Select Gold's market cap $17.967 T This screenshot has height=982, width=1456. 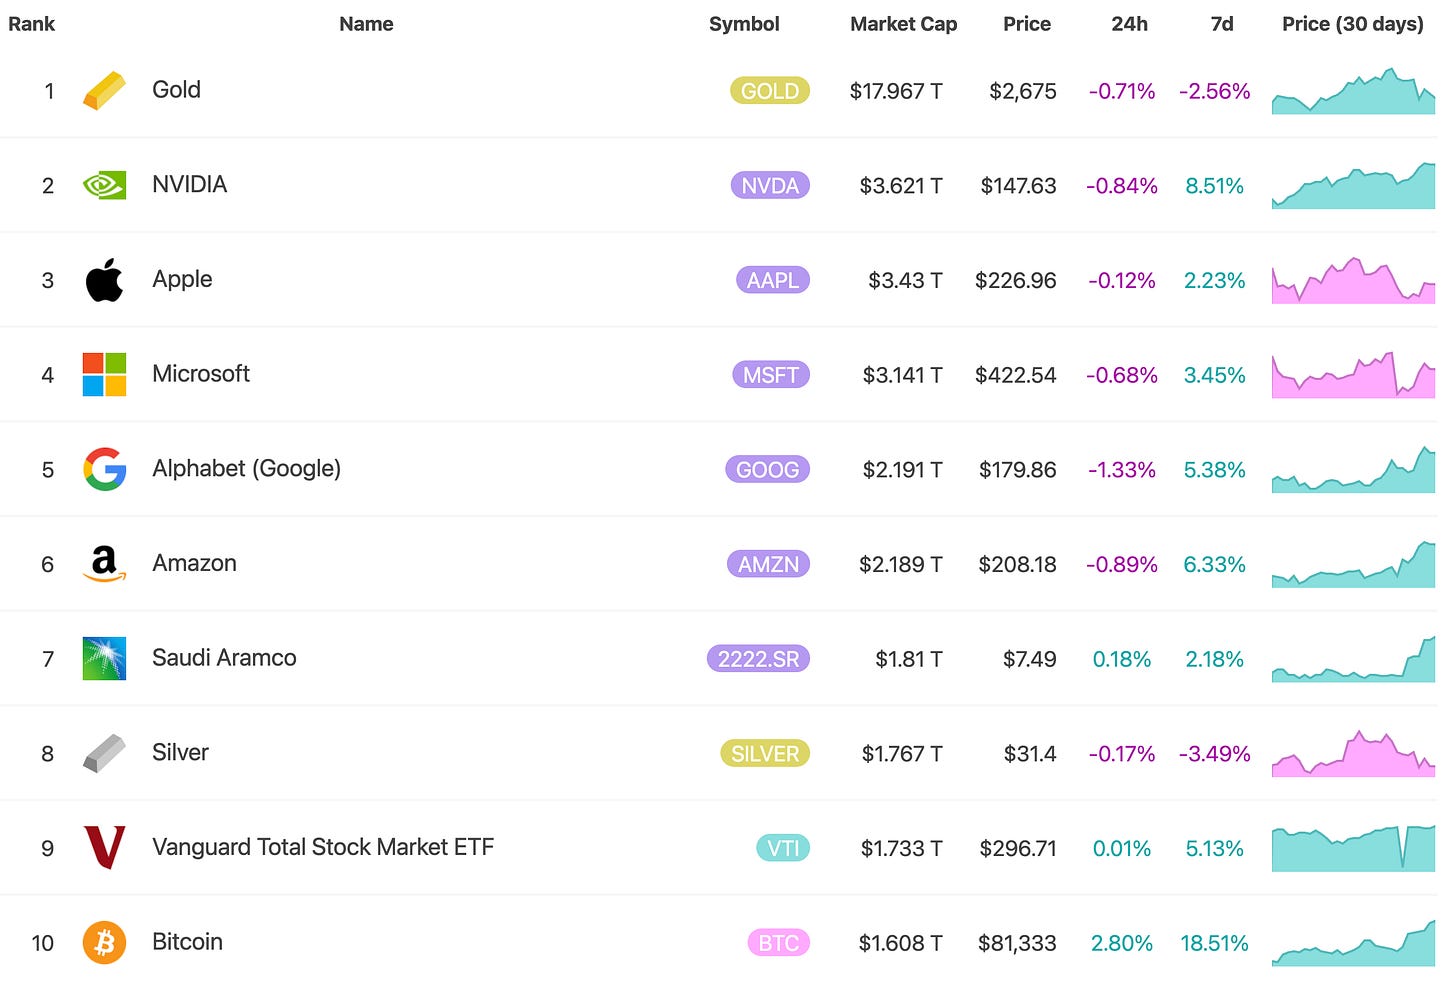(x=896, y=91)
